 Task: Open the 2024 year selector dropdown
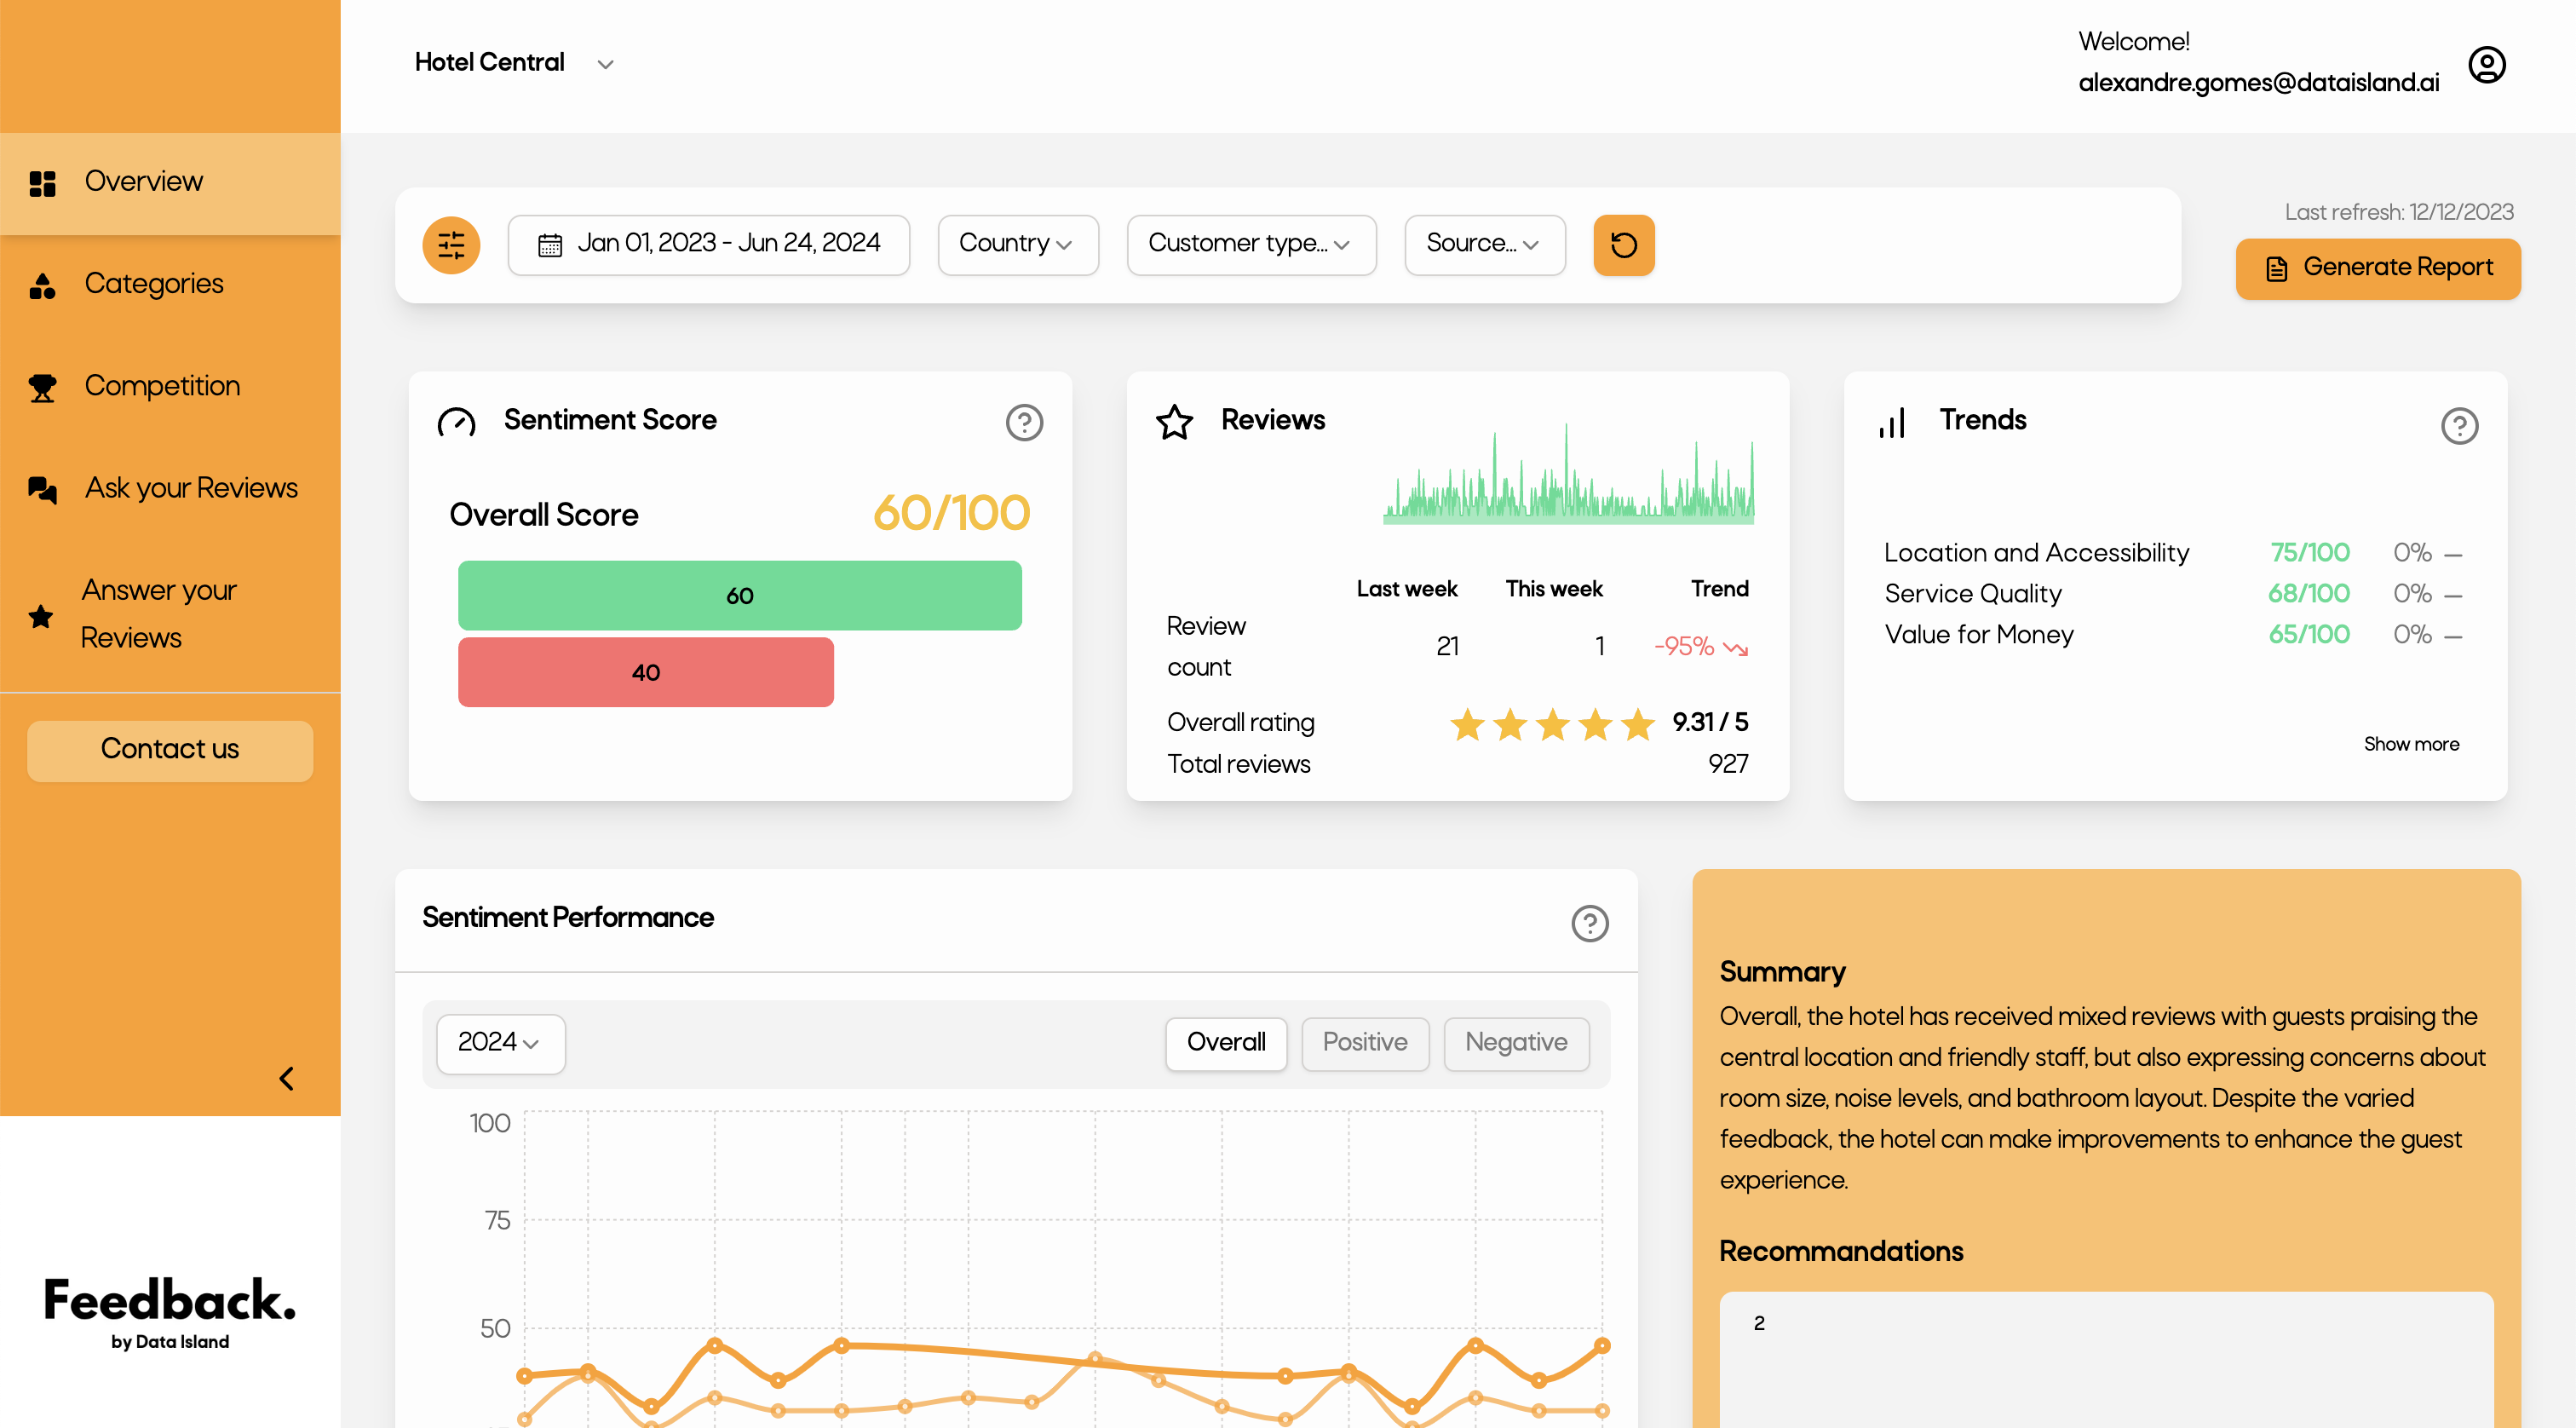tap(500, 1043)
